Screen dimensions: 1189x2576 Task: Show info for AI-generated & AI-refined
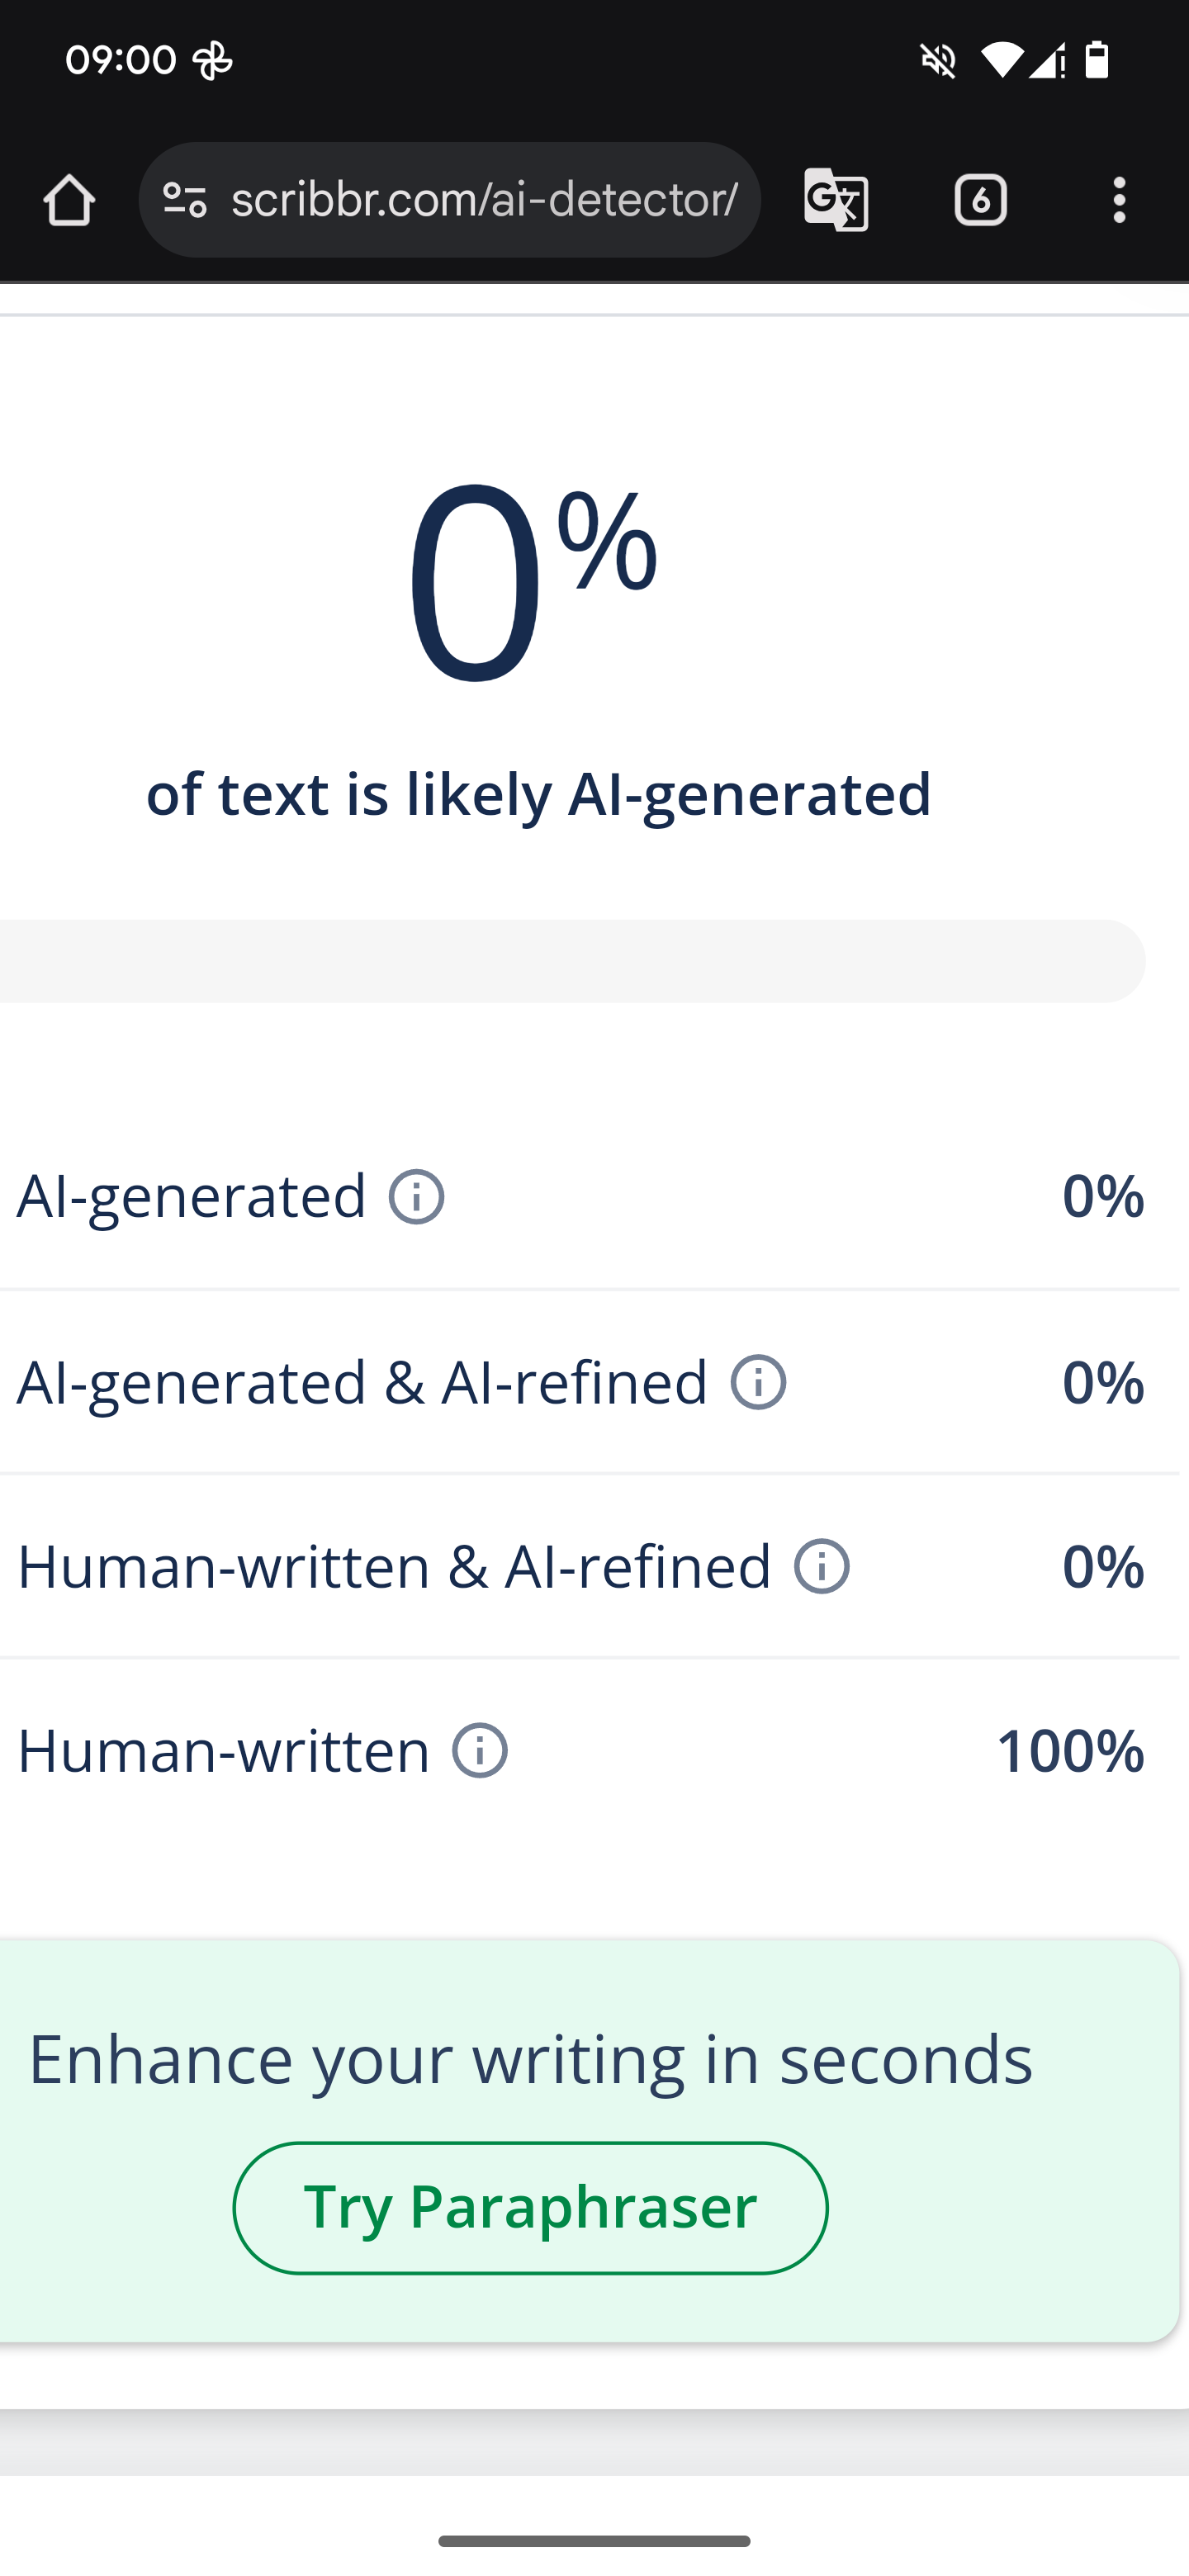pyautogui.click(x=759, y=1383)
